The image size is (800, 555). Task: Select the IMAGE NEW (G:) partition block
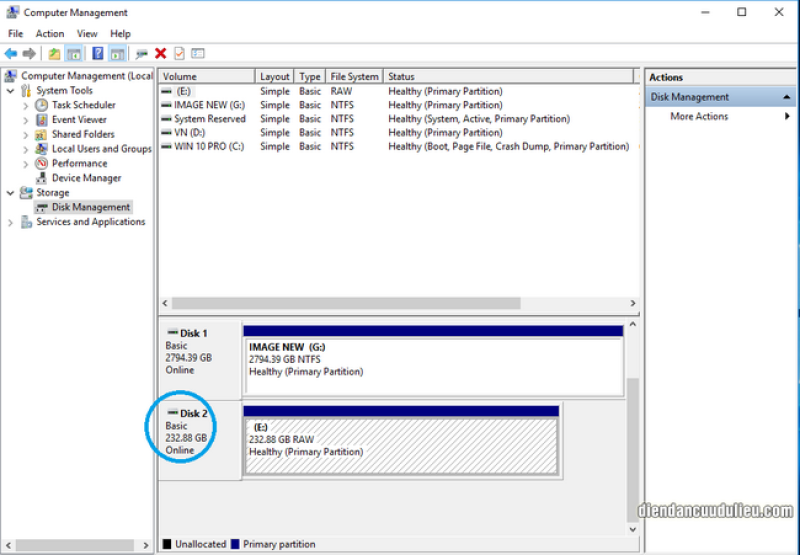pyautogui.click(x=432, y=360)
